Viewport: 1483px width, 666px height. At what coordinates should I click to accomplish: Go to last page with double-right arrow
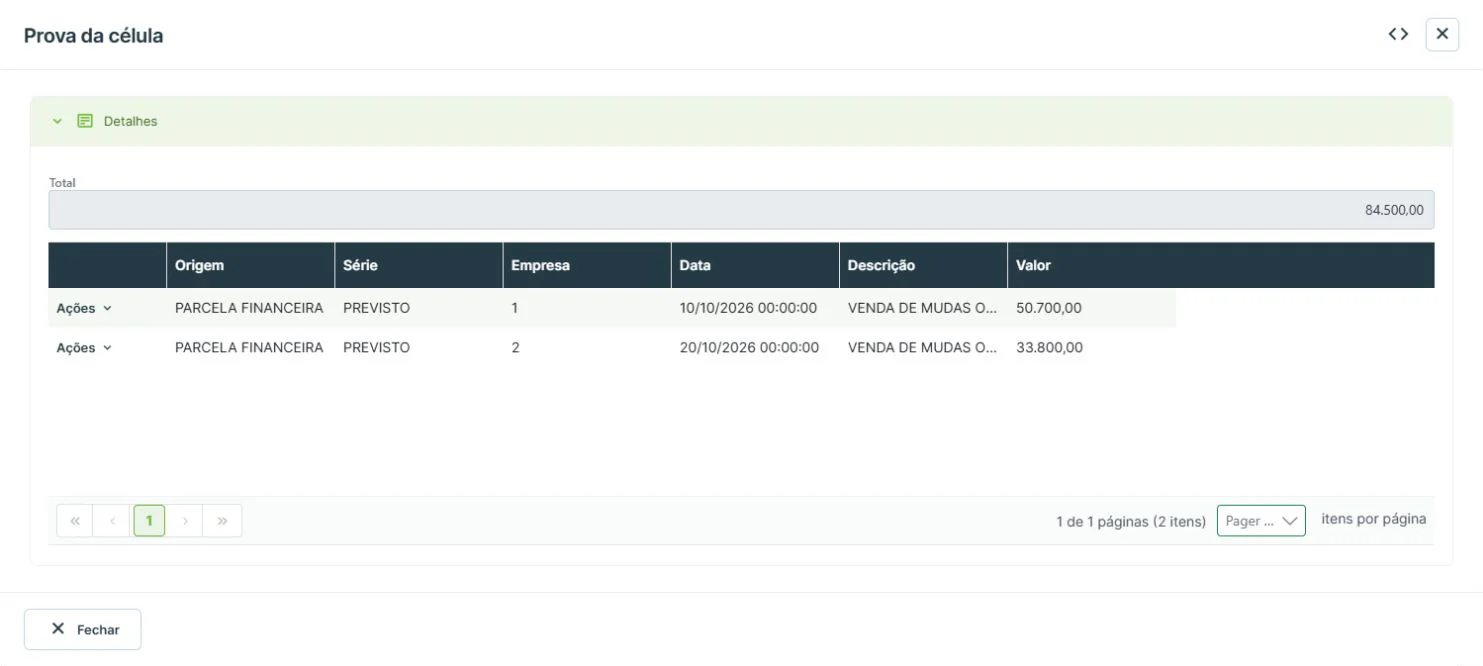222,521
